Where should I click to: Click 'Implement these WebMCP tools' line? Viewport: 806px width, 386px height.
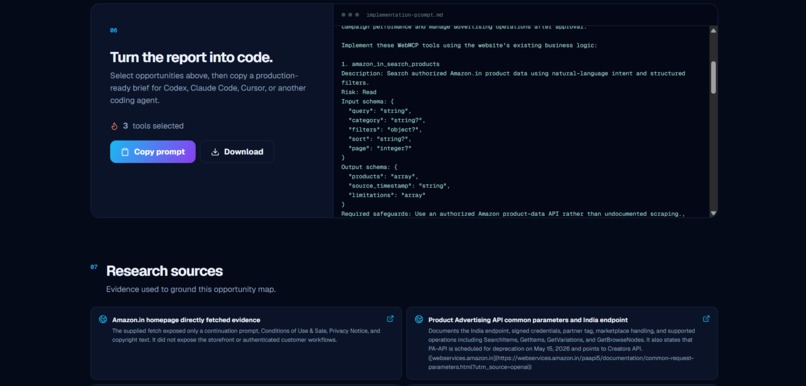pos(469,45)
